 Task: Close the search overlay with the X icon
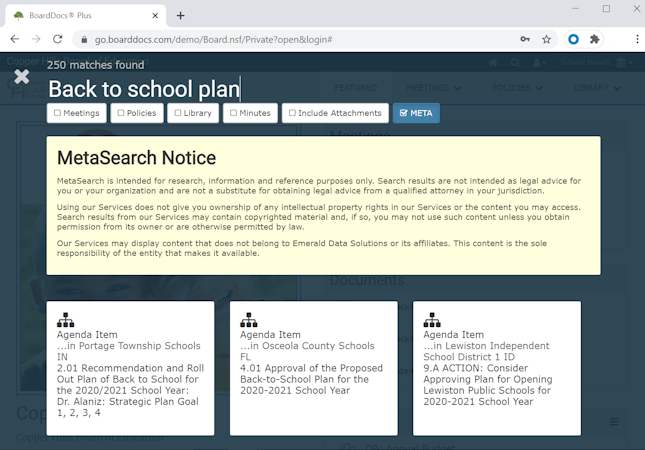21,77
